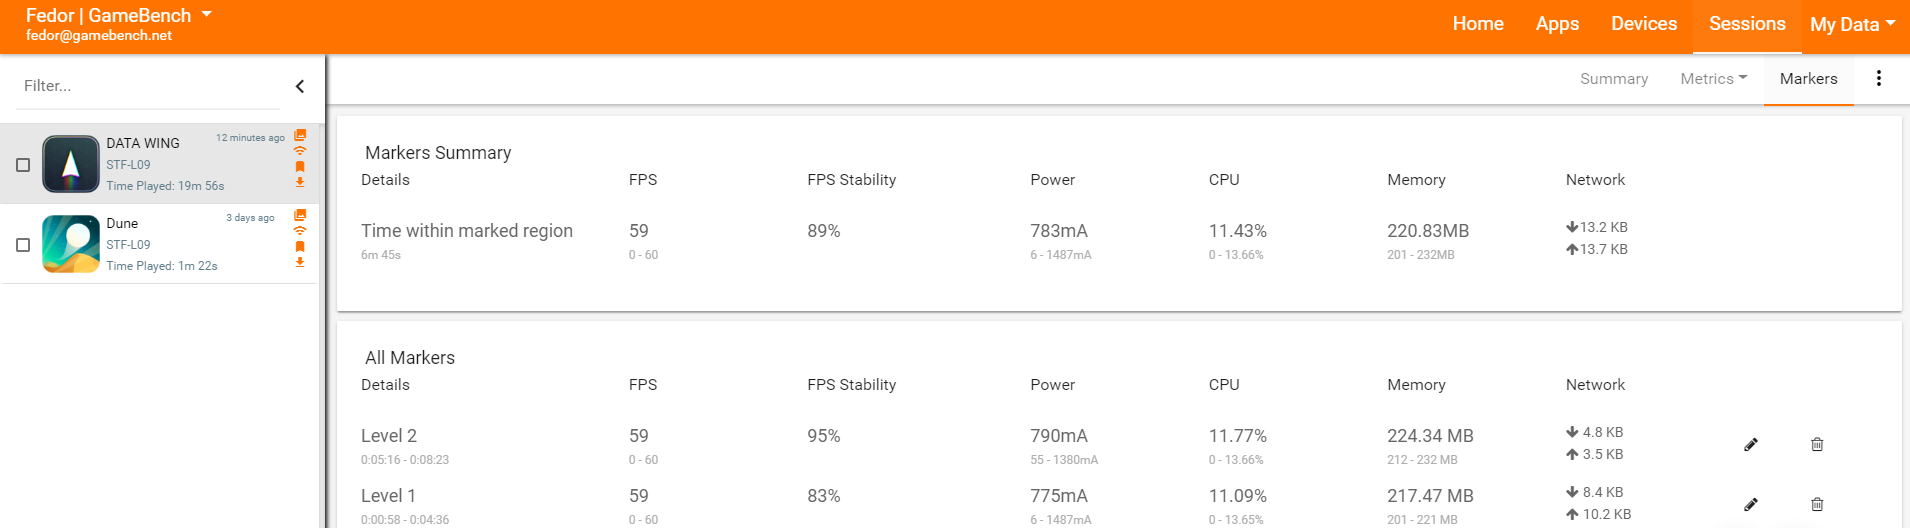Select the DATA WING session checkbox
This screenshot has width=1910, height=528.
[23, 165]
